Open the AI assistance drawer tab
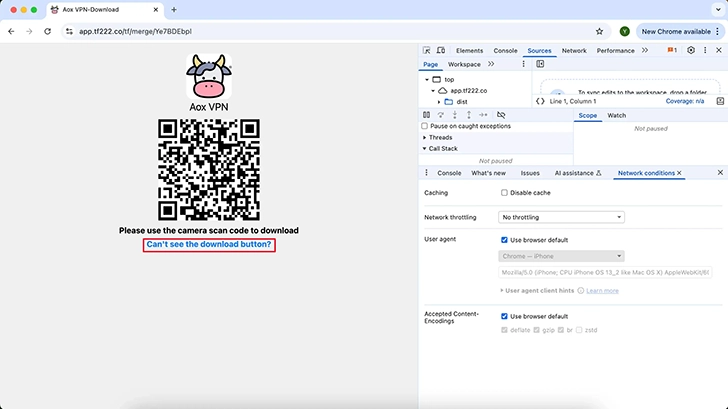The width and height of the screenshot is (728, 409). click(578, 173)
